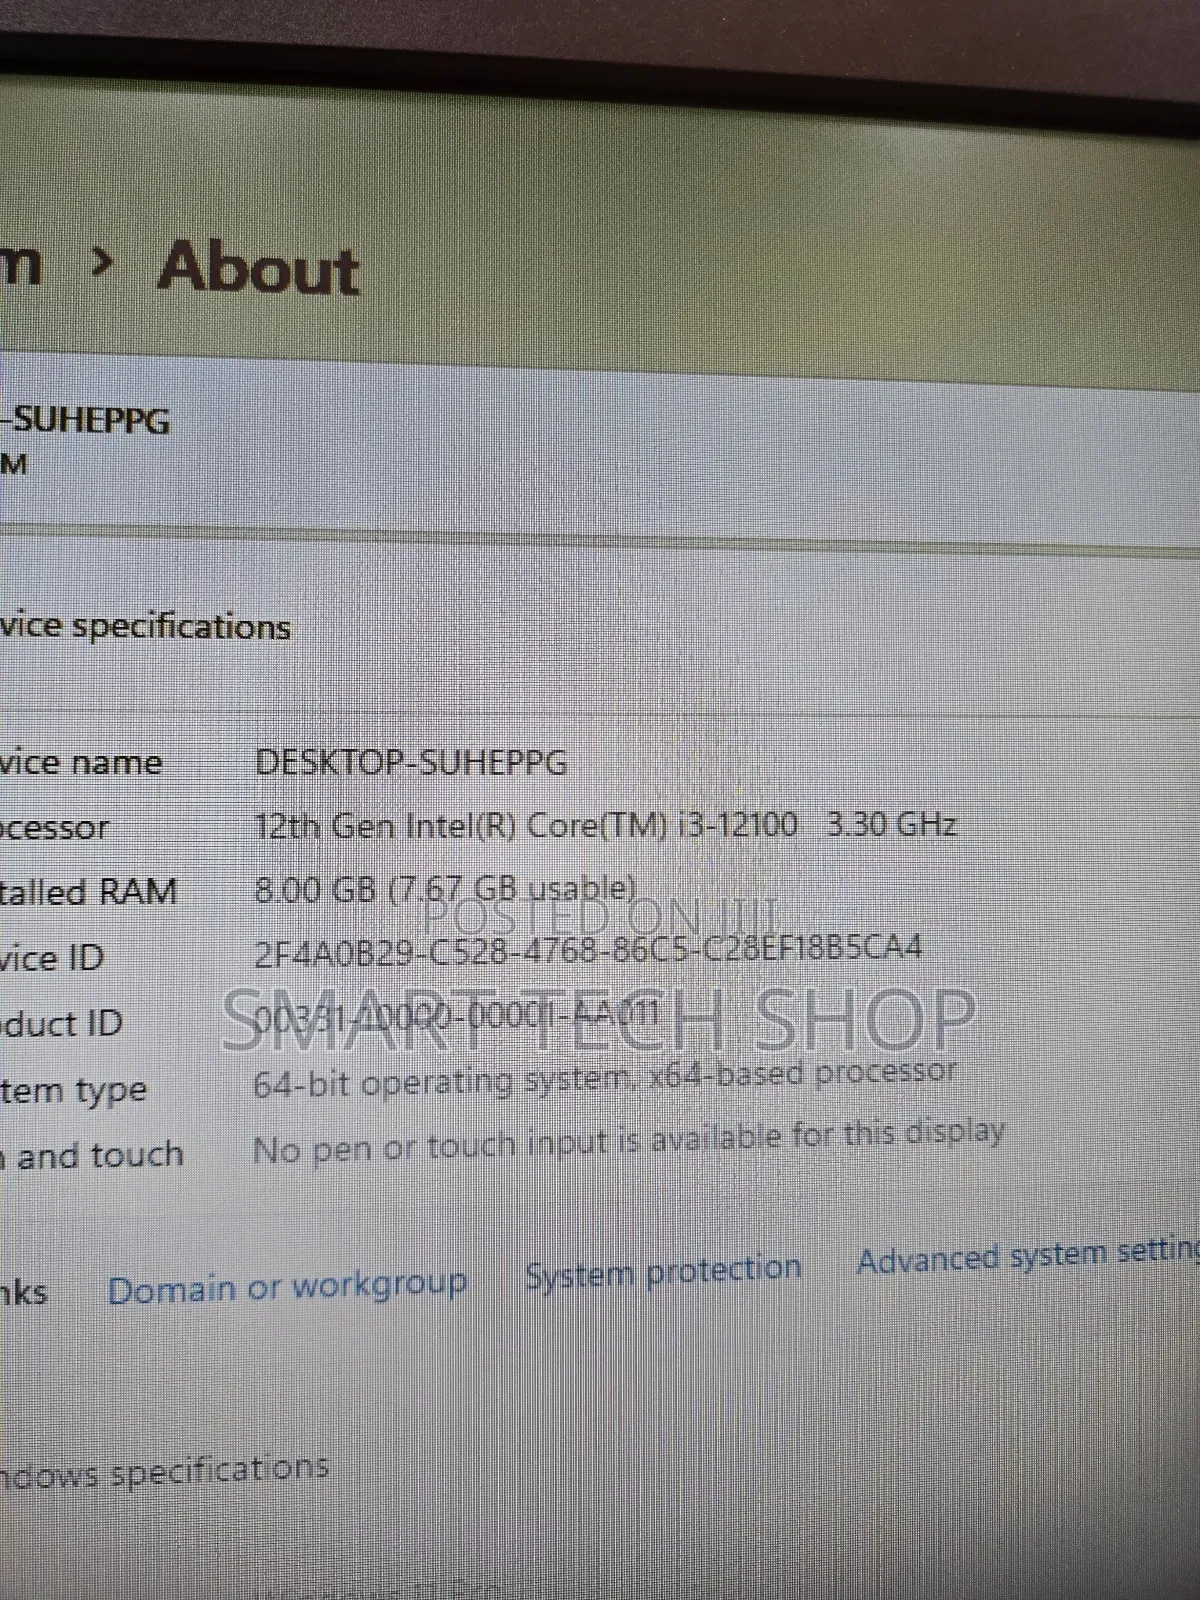
Task: Open the Domain or workgroup link
Action: [287, 1287]
